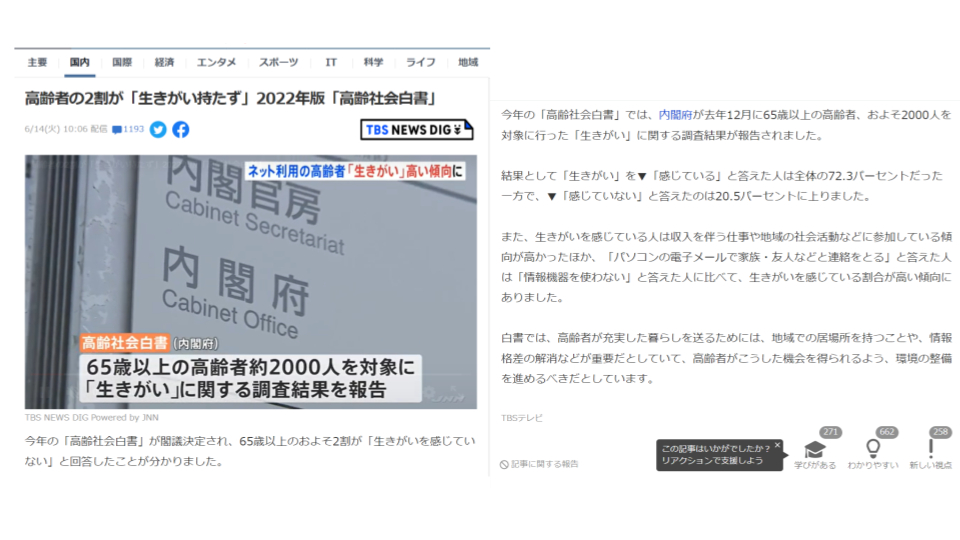Go to the エンタメ tab
The image size is (960, 540).
coord(216,62)
